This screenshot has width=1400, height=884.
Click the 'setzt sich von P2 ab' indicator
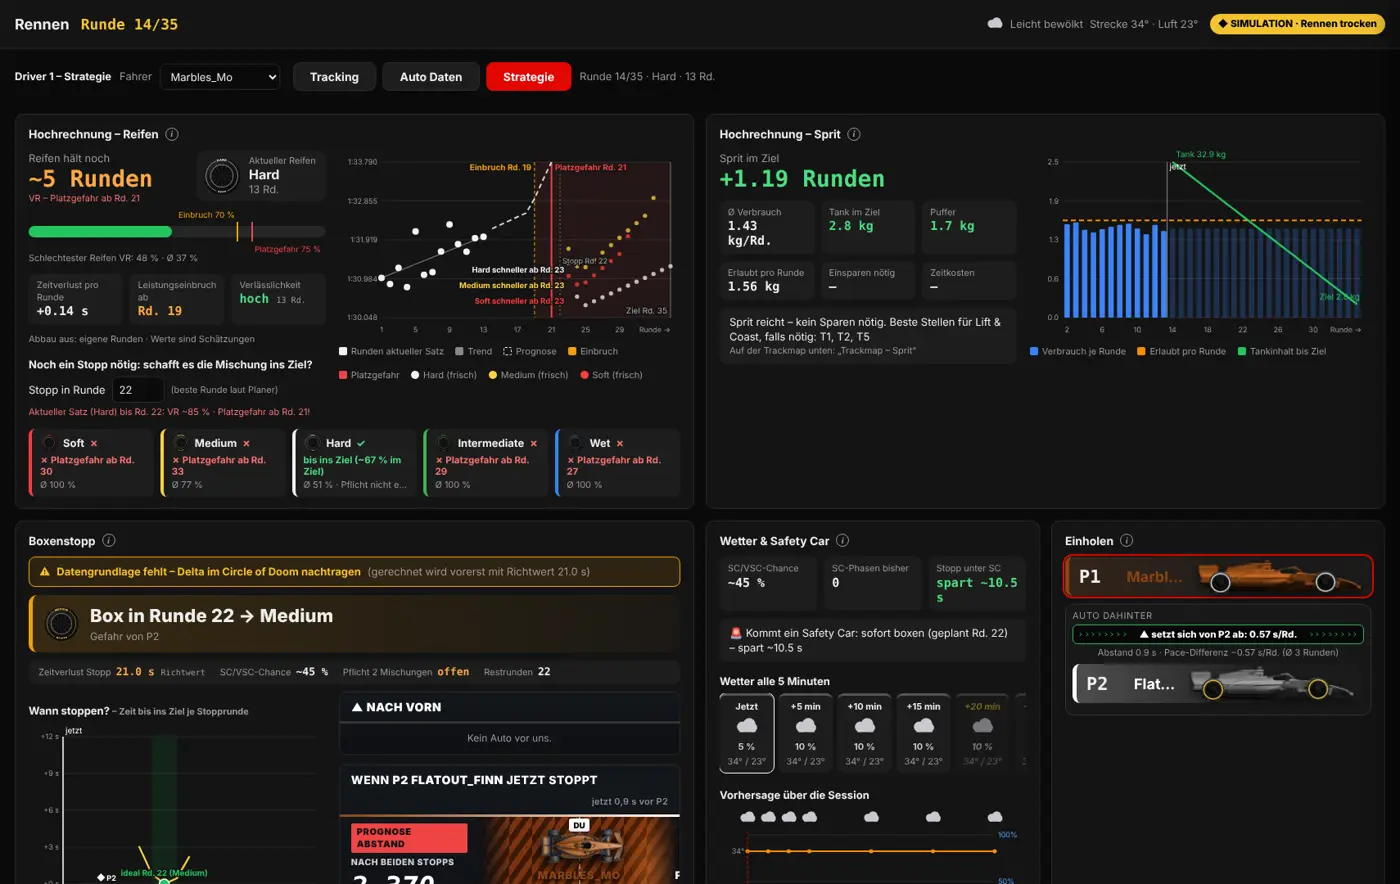1218,634
